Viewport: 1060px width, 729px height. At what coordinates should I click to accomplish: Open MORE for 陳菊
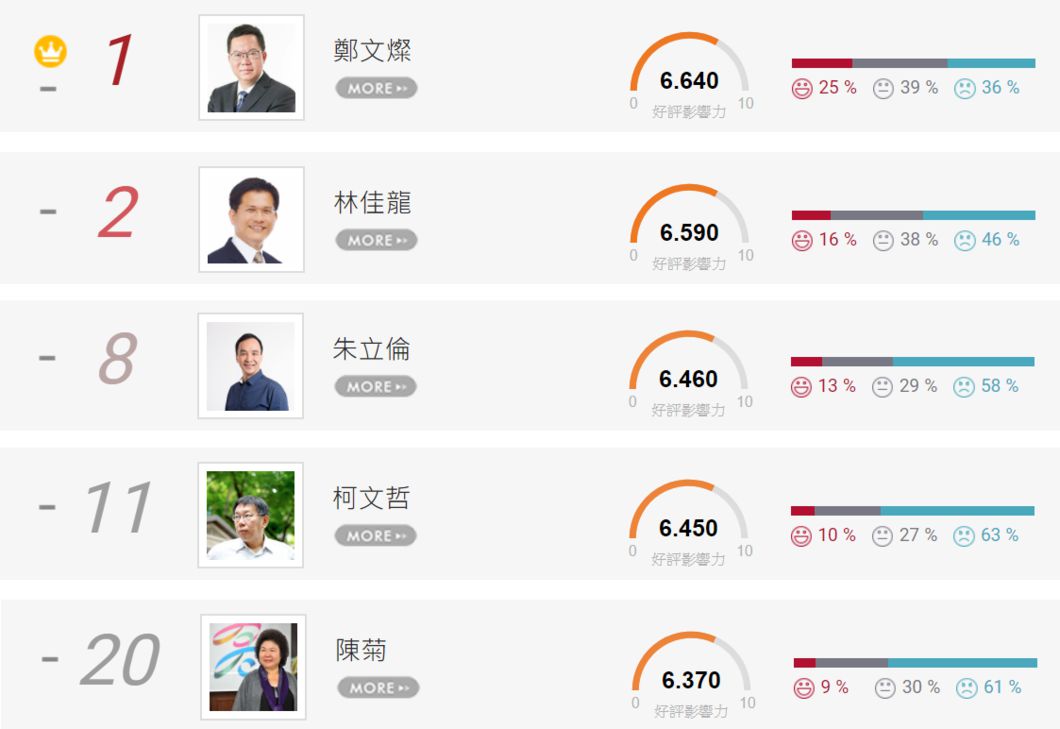tap(379, 688)
